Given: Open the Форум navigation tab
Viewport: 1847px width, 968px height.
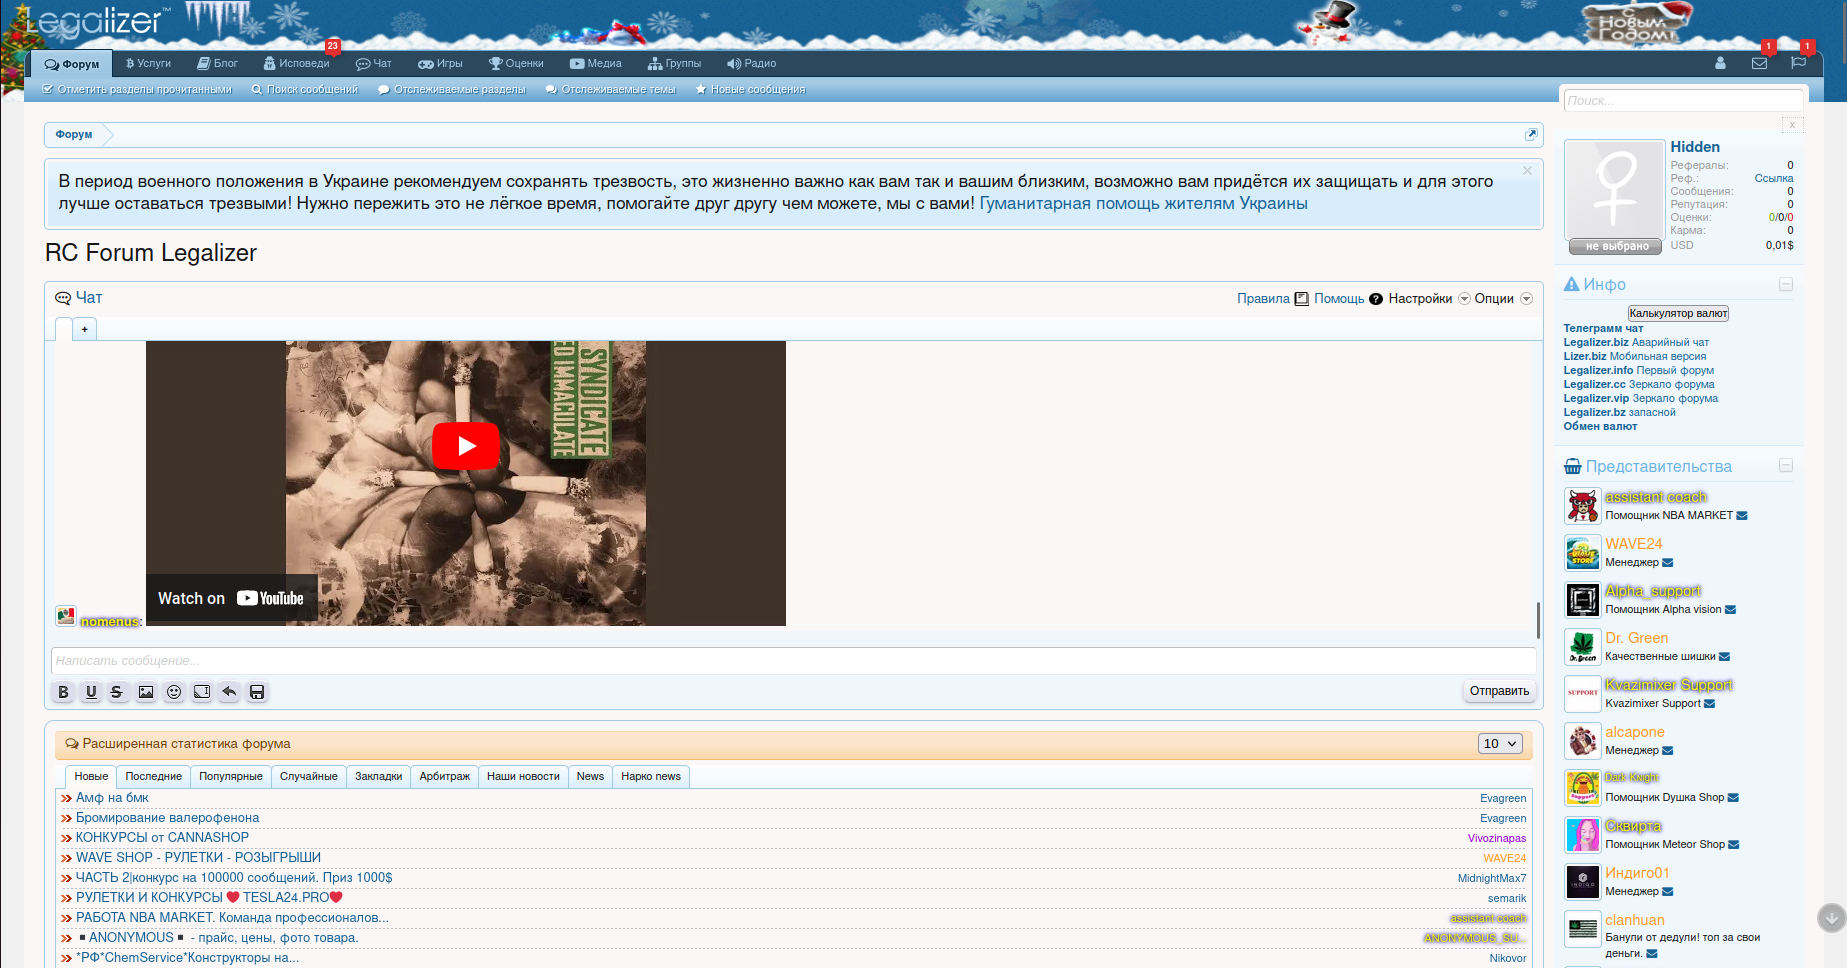Looking at the screenshot, I should click(72, 64).
